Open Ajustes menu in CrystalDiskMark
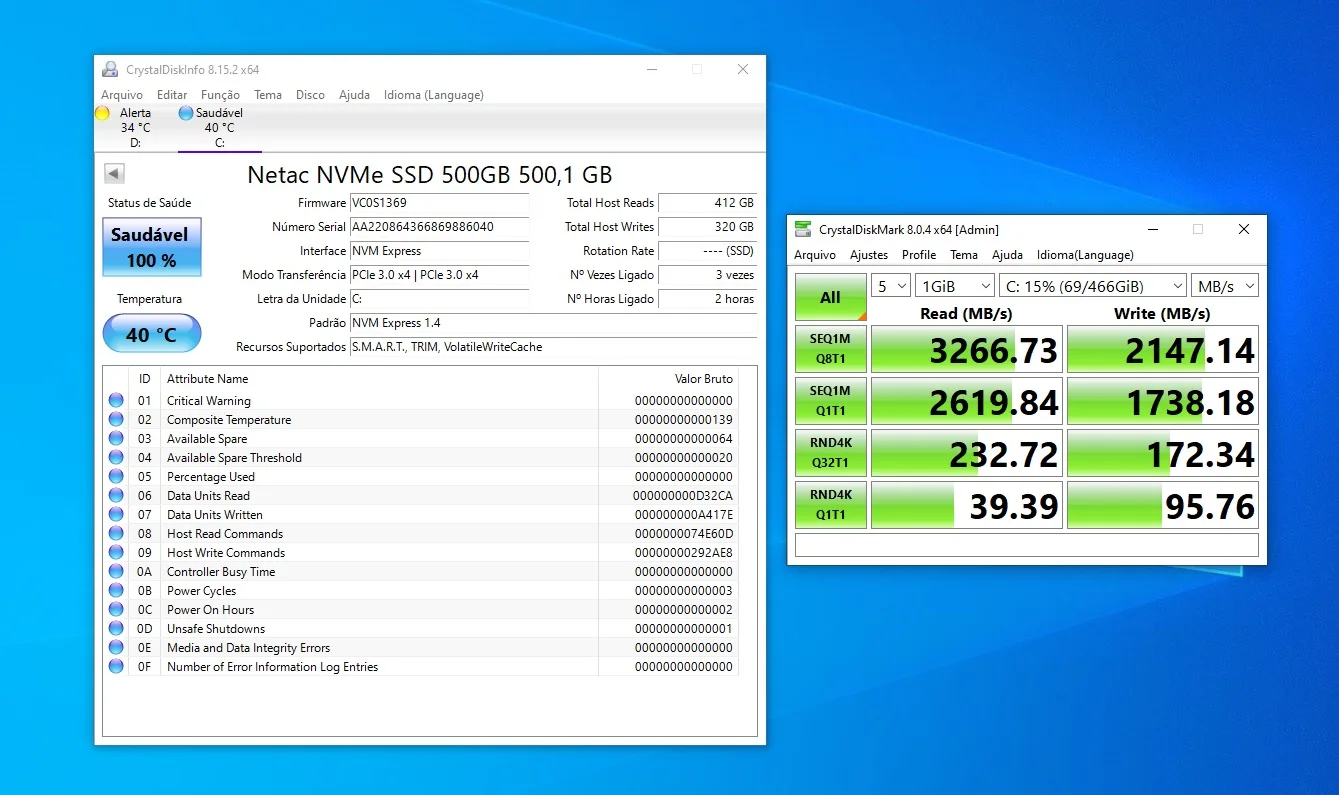This screenshot has width=1339, height=795. pos(869,255)
